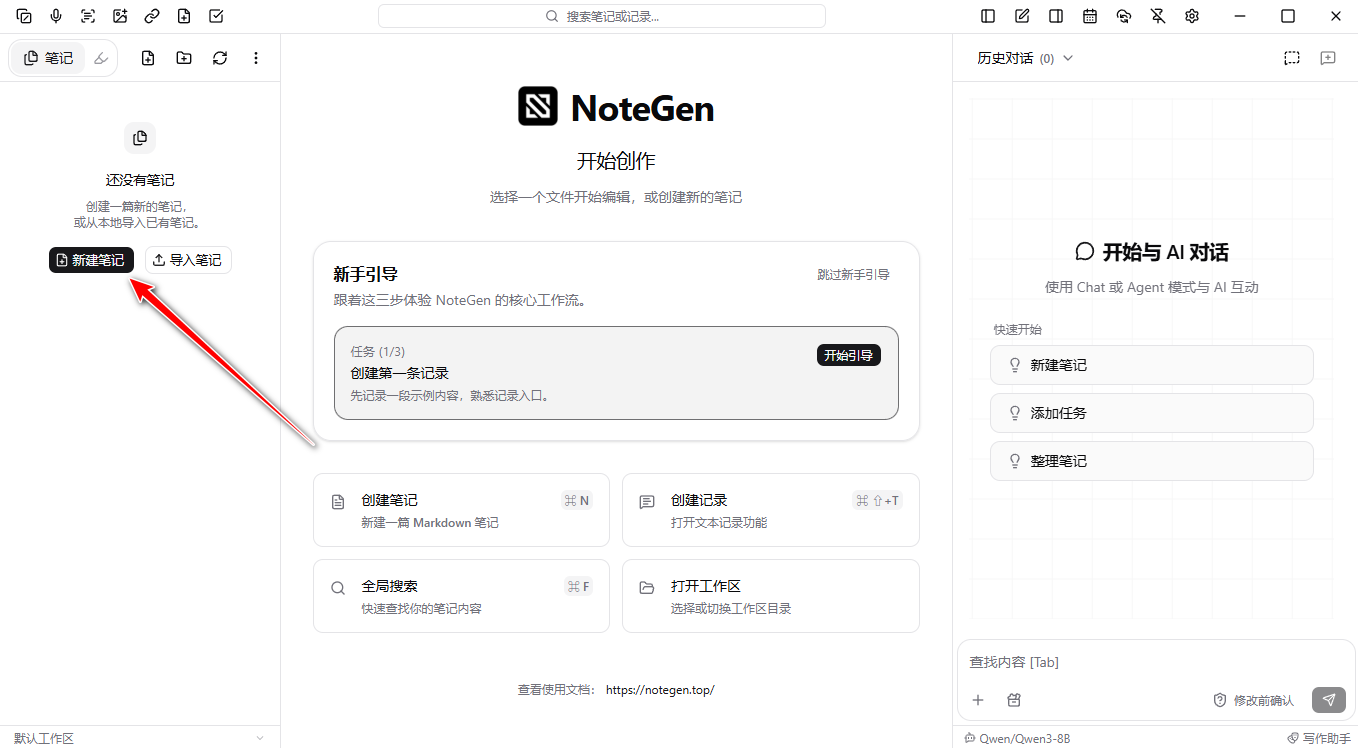The height and width of the screenshot is (748, 1358).
Task: Add an image record with the image-plus icon
Action: (x=120, y=16)
